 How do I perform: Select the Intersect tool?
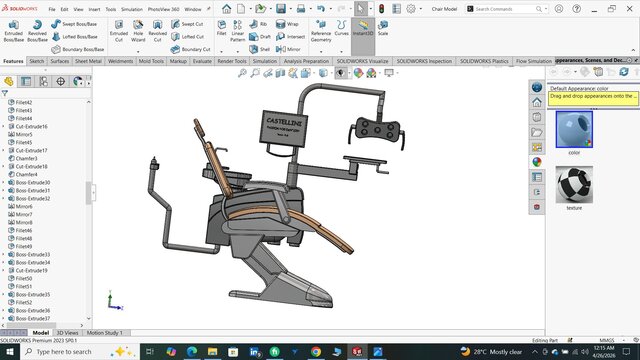pyautogui.click(x=290, y=37)
